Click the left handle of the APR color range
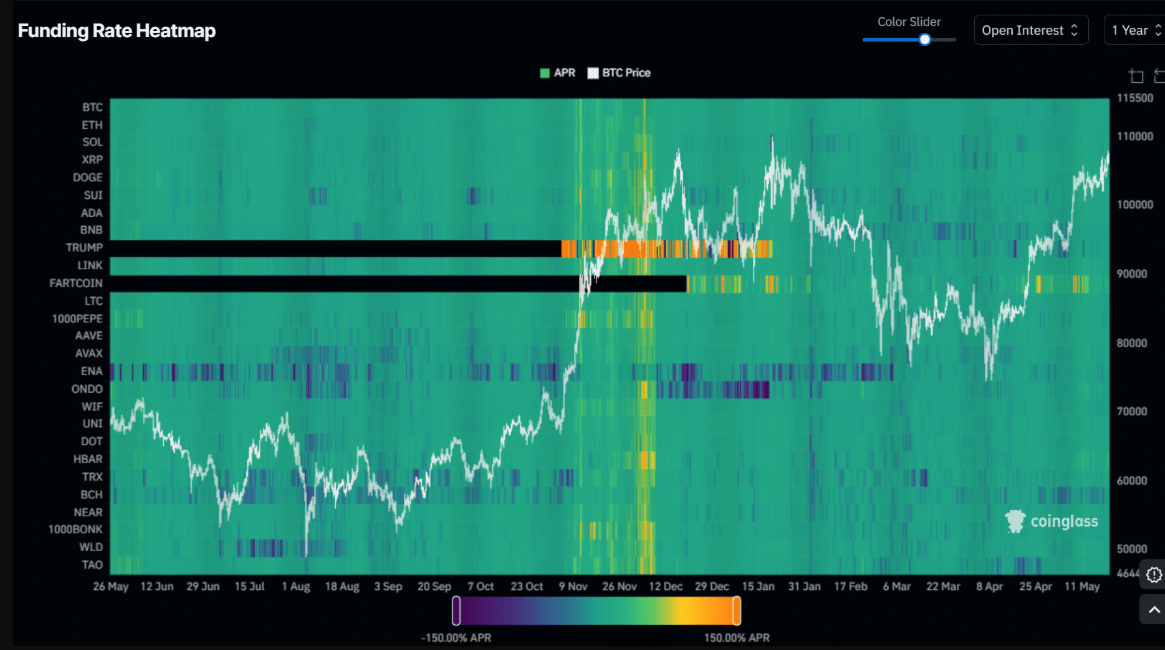Screen dimensions: 1165x650 456,611
